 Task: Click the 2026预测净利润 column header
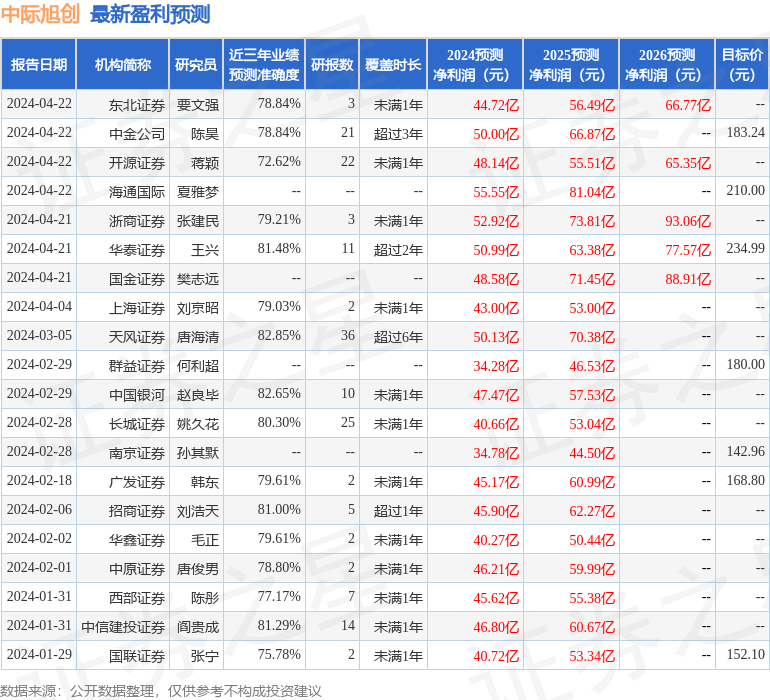click(x=667, y=65)
